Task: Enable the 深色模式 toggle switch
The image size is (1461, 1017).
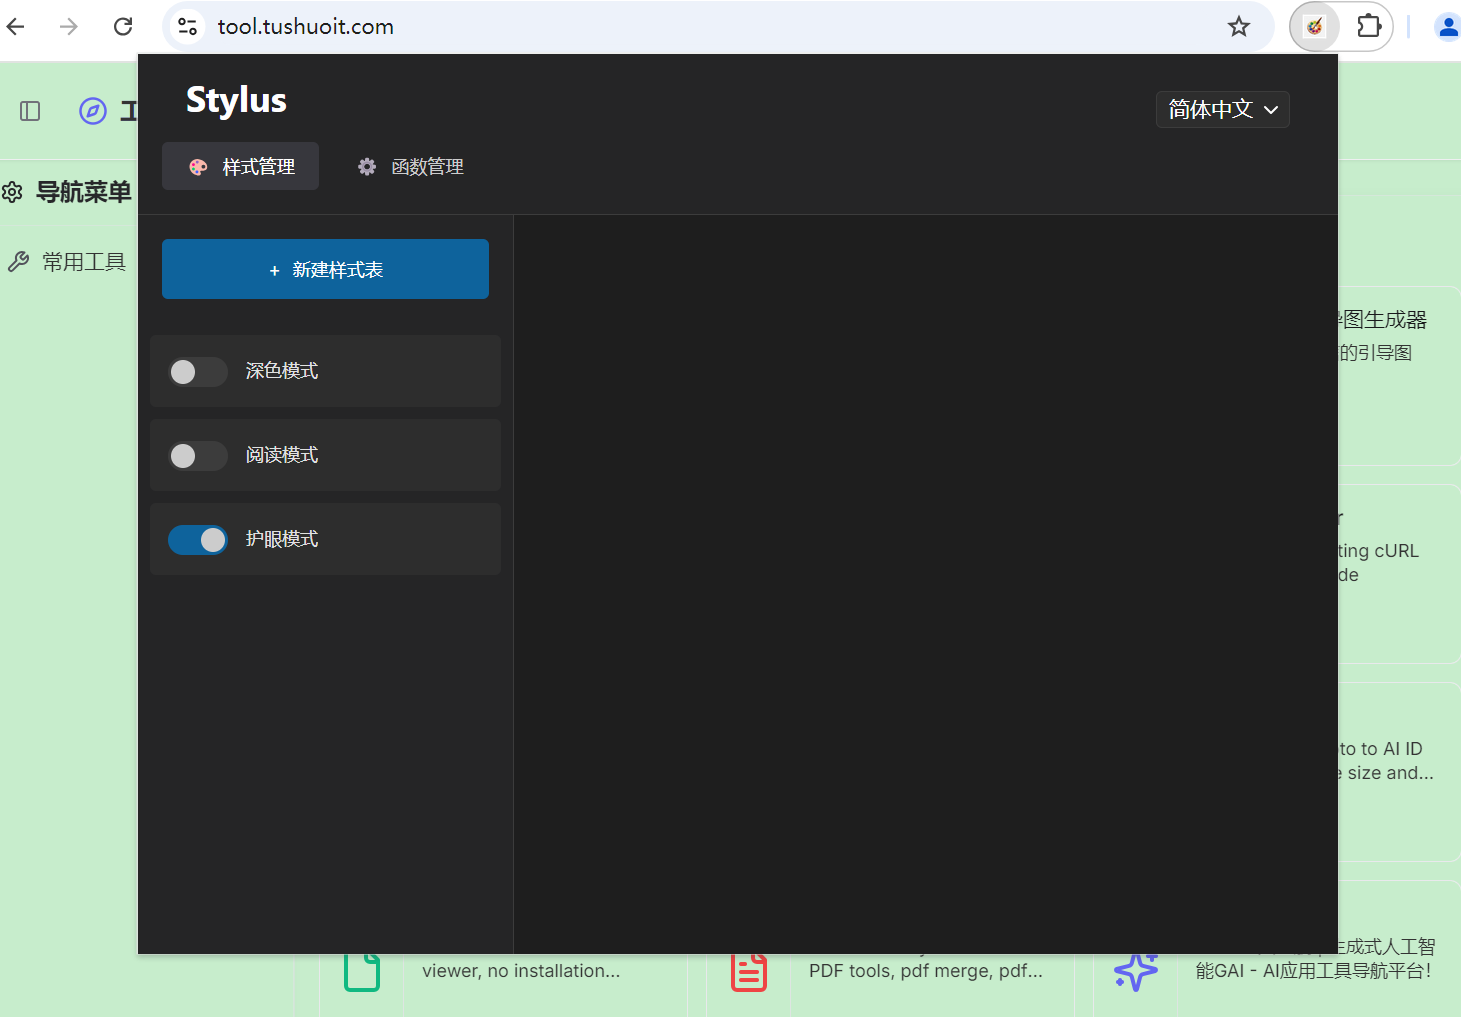Action: click(x=198, y=372)
